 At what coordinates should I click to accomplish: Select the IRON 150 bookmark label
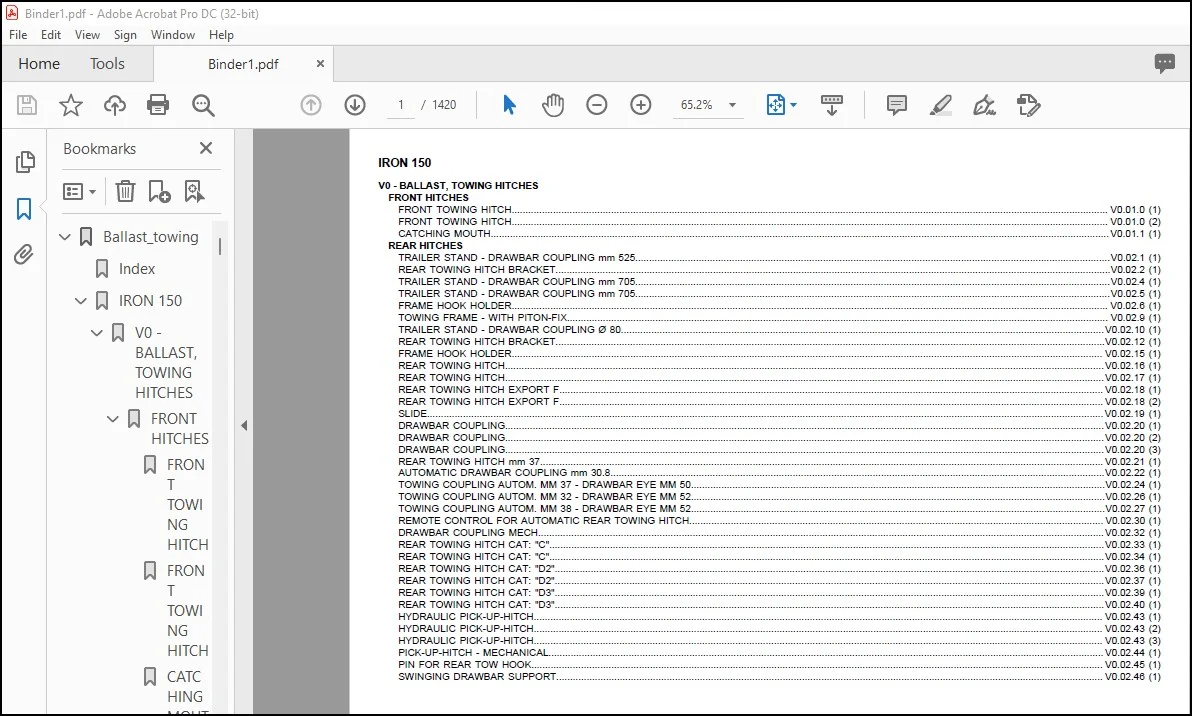point(151,301)
